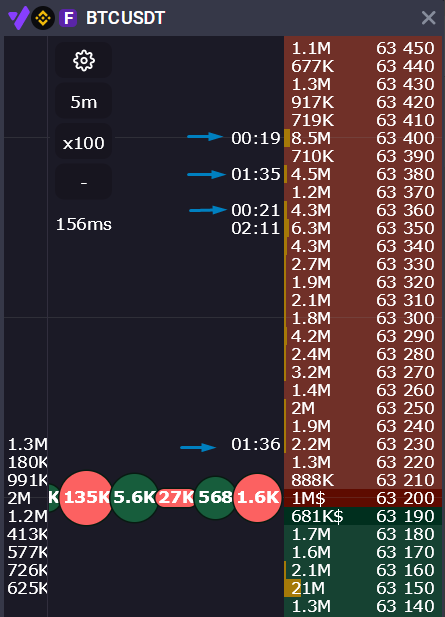Click the Binance exchange logo icon

coord(43,18)
